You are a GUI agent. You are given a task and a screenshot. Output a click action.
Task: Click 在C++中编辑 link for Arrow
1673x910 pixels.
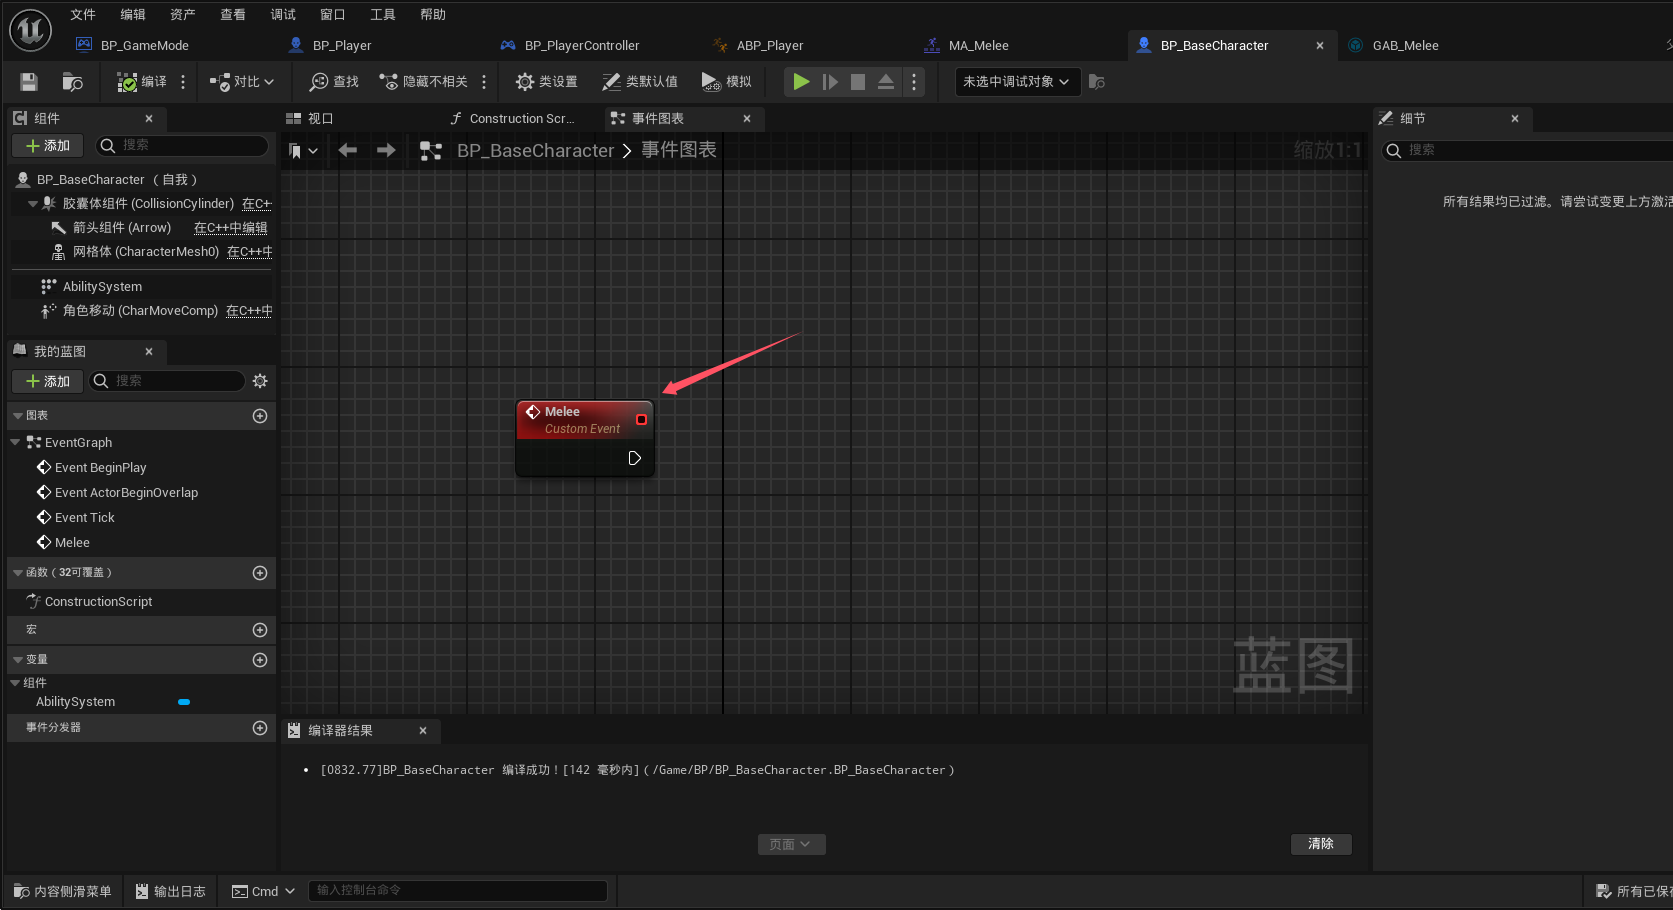231,228
